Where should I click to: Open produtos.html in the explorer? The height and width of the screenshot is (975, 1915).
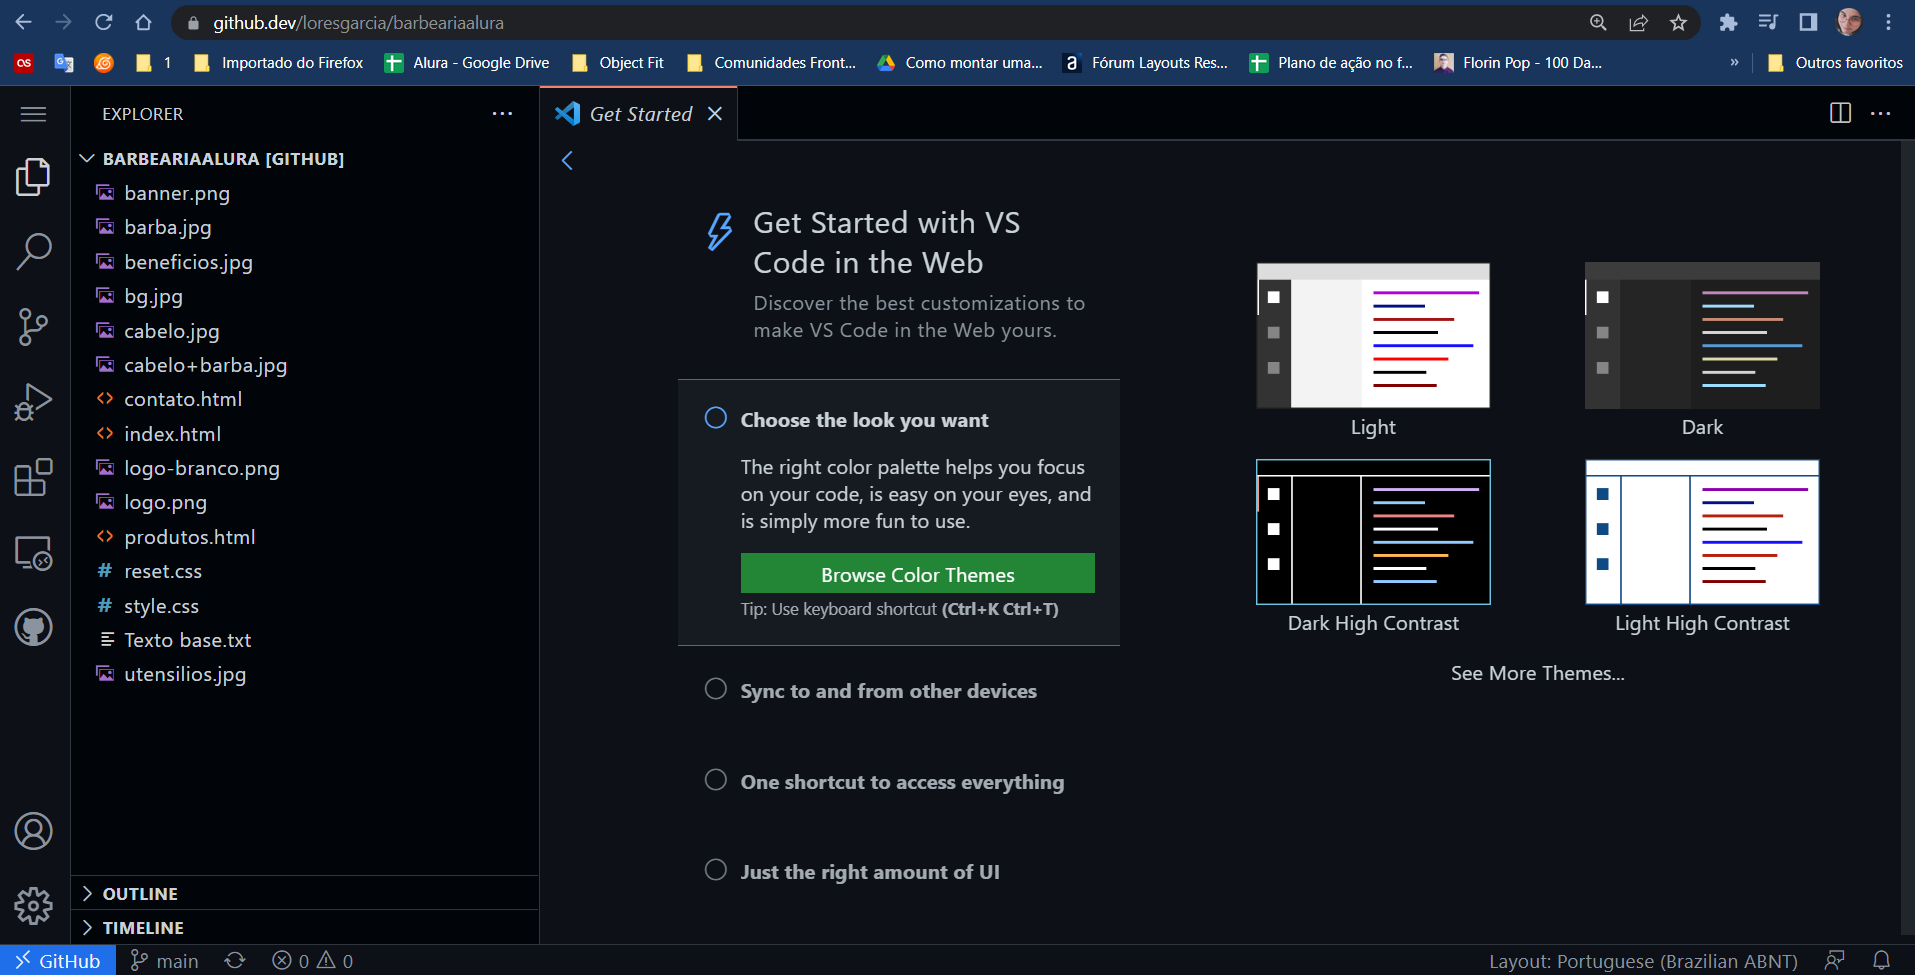pos(305,537)
